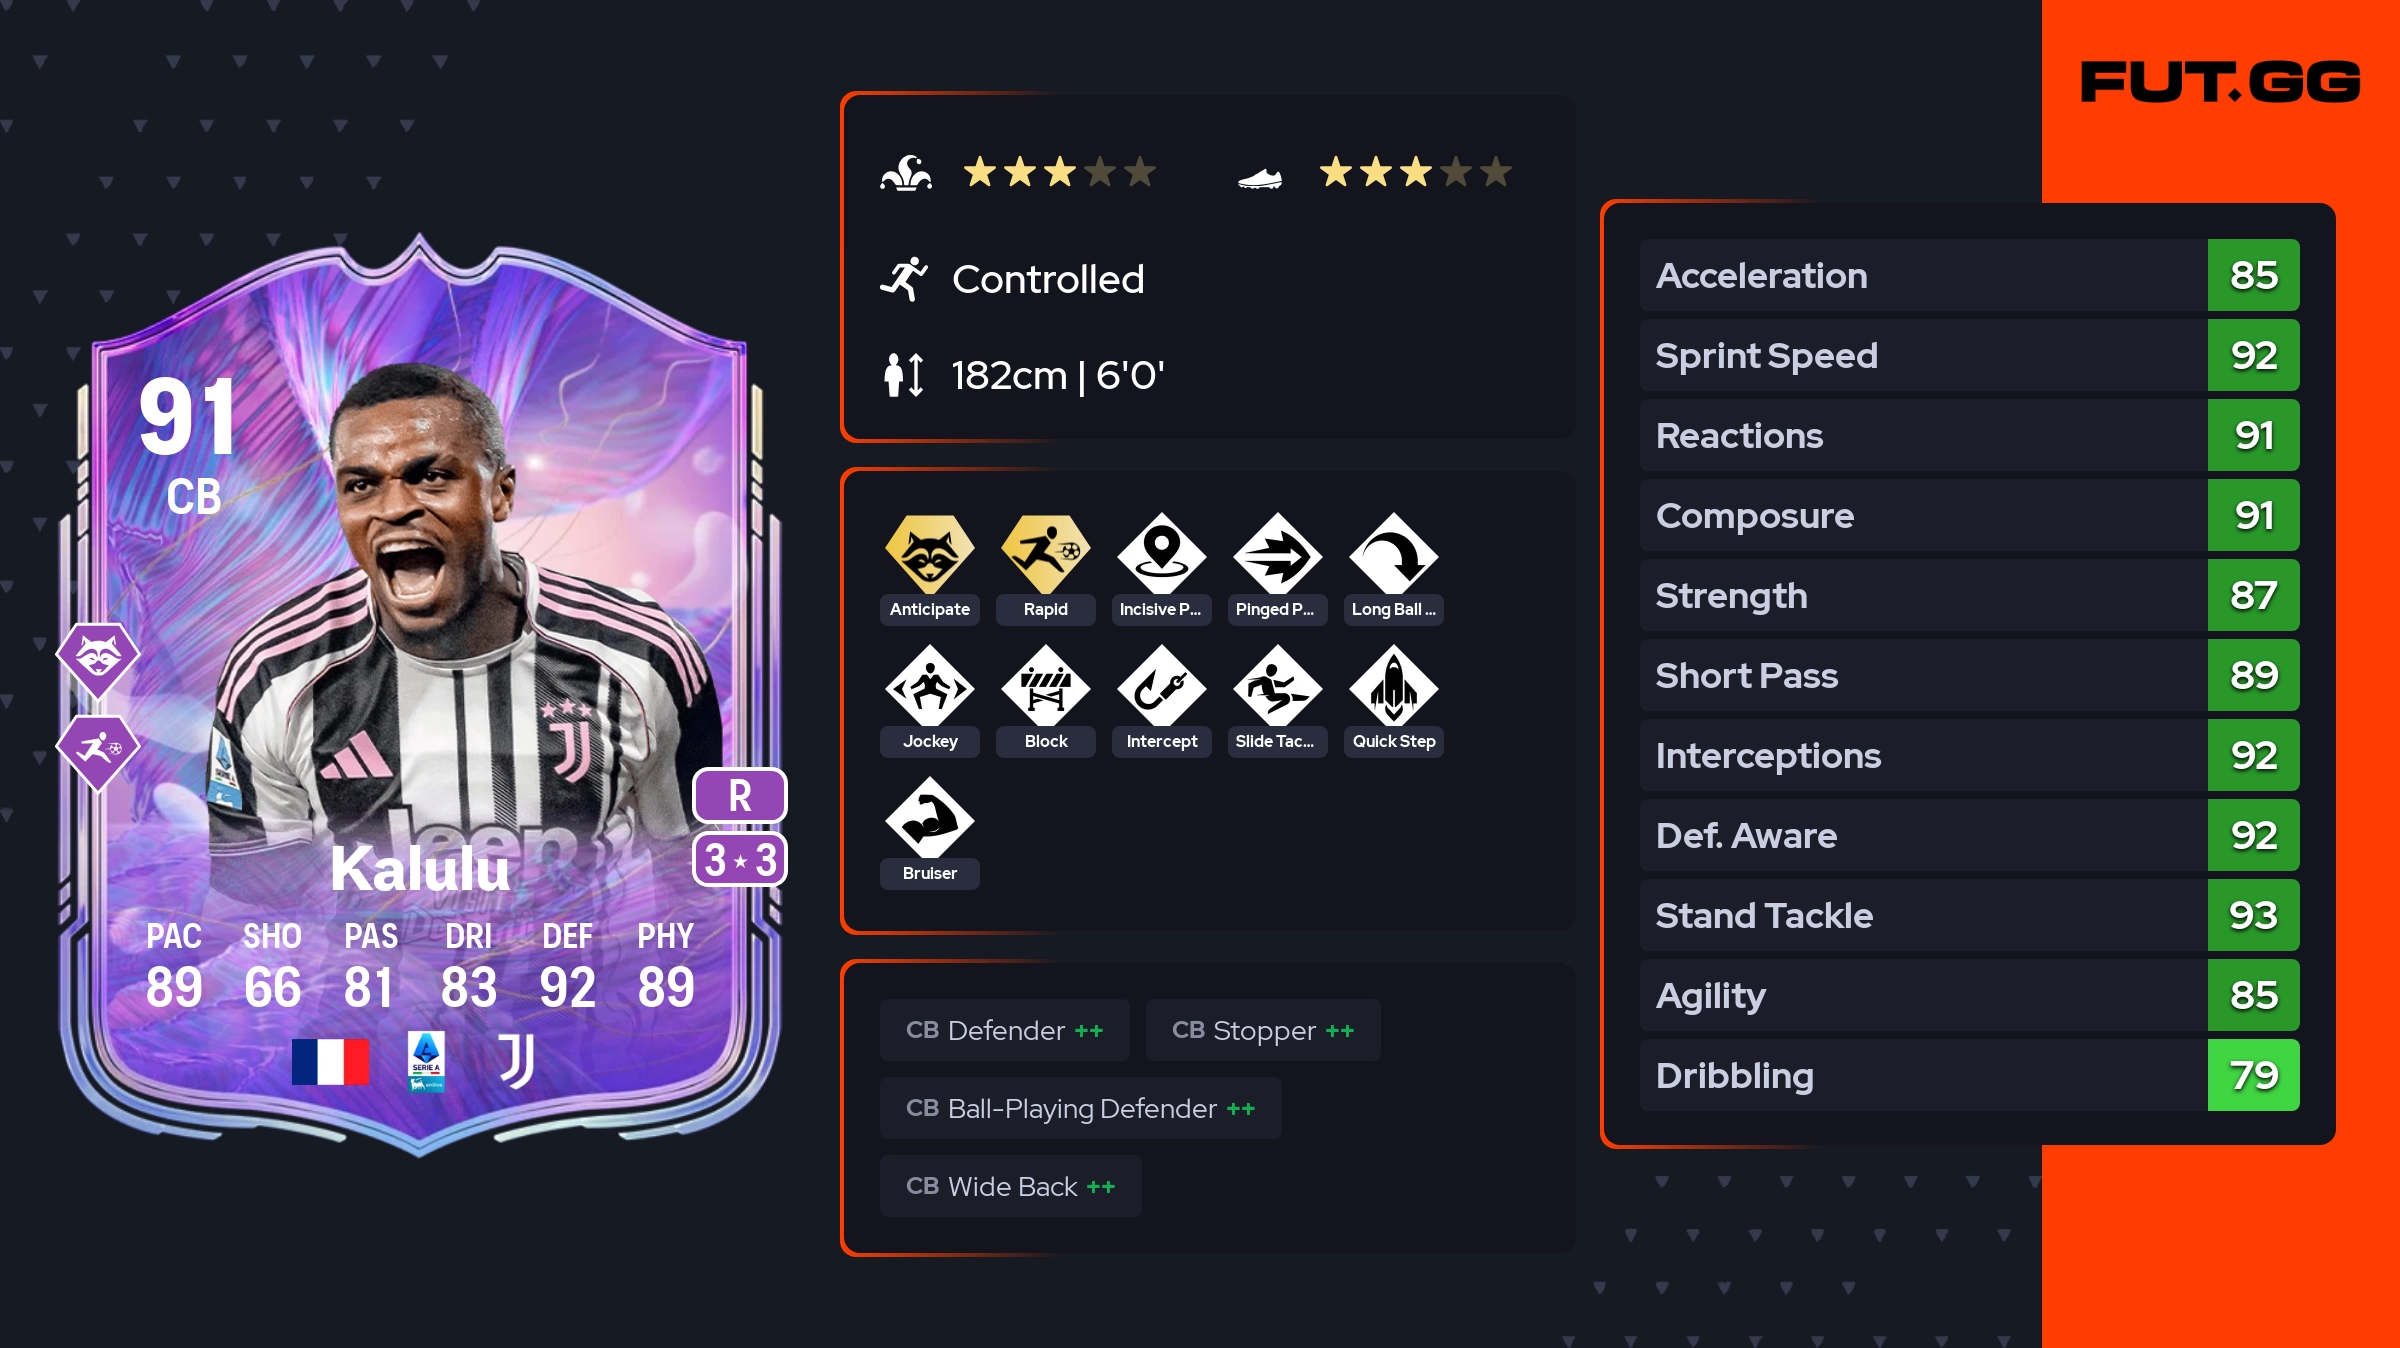Click the Slide Tackle playstyle icon

(1277, 686)
